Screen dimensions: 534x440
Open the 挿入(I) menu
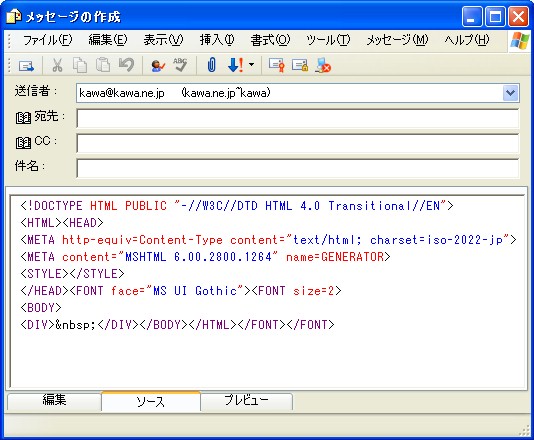[217, 40]
